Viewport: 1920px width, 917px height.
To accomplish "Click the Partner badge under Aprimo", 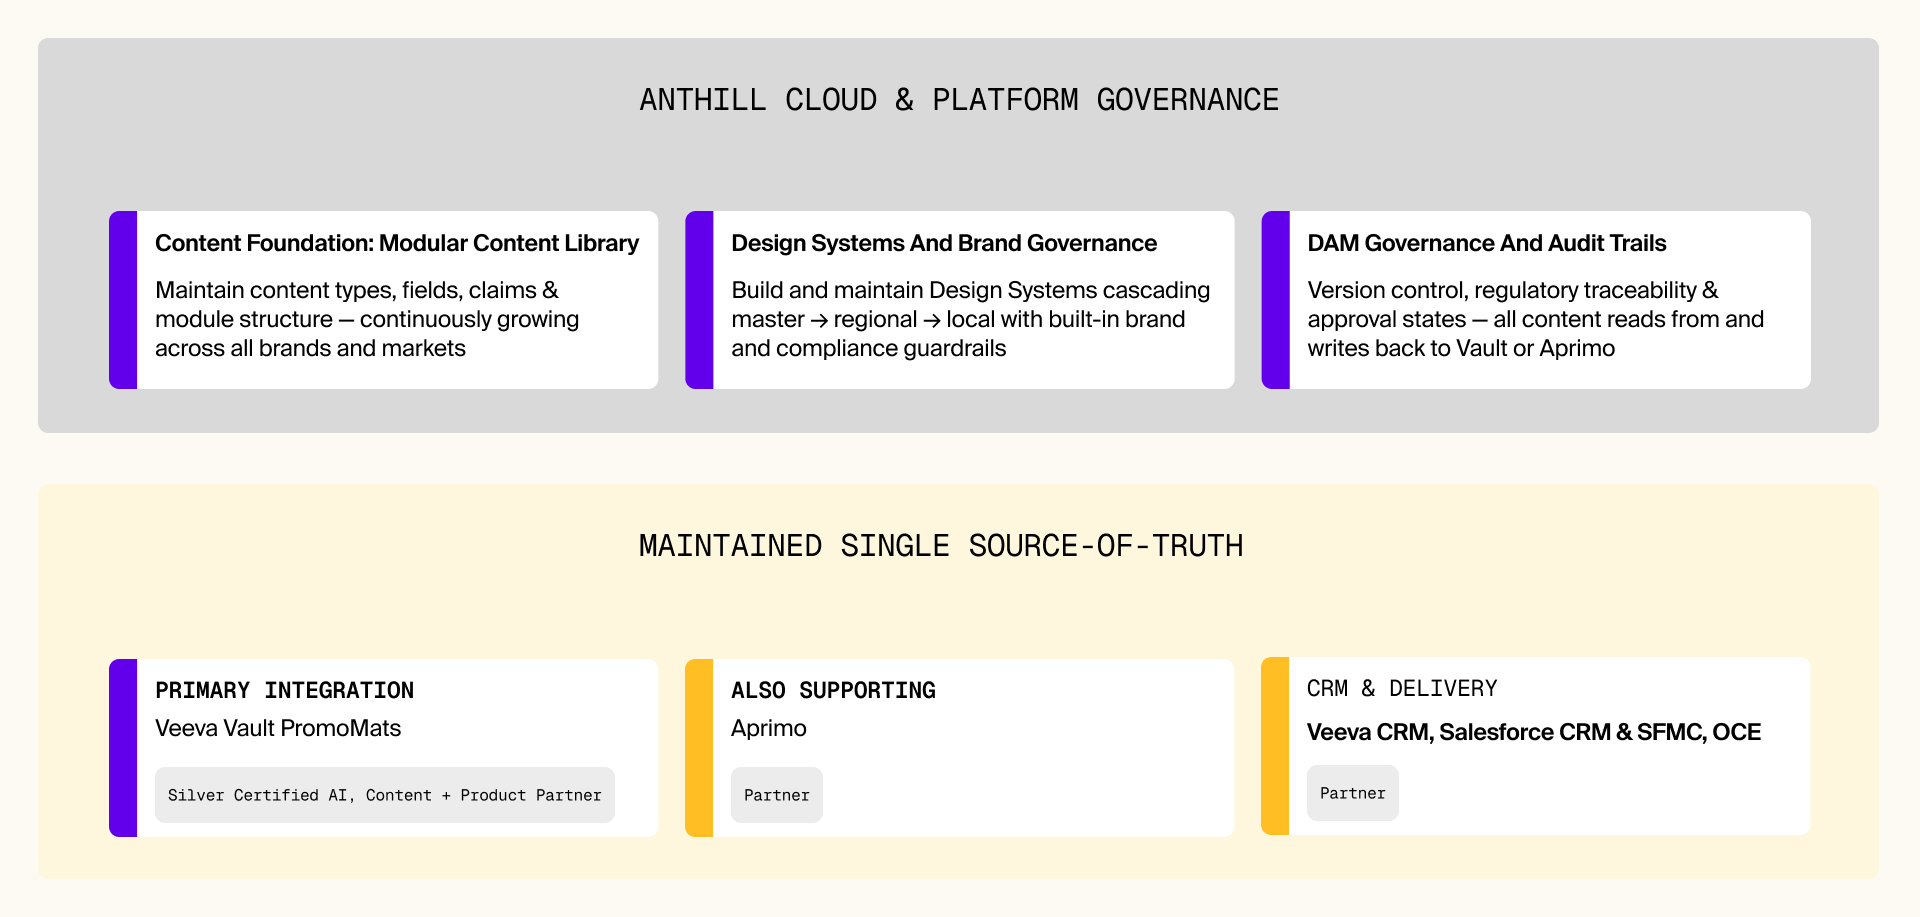I will (777, 795).
